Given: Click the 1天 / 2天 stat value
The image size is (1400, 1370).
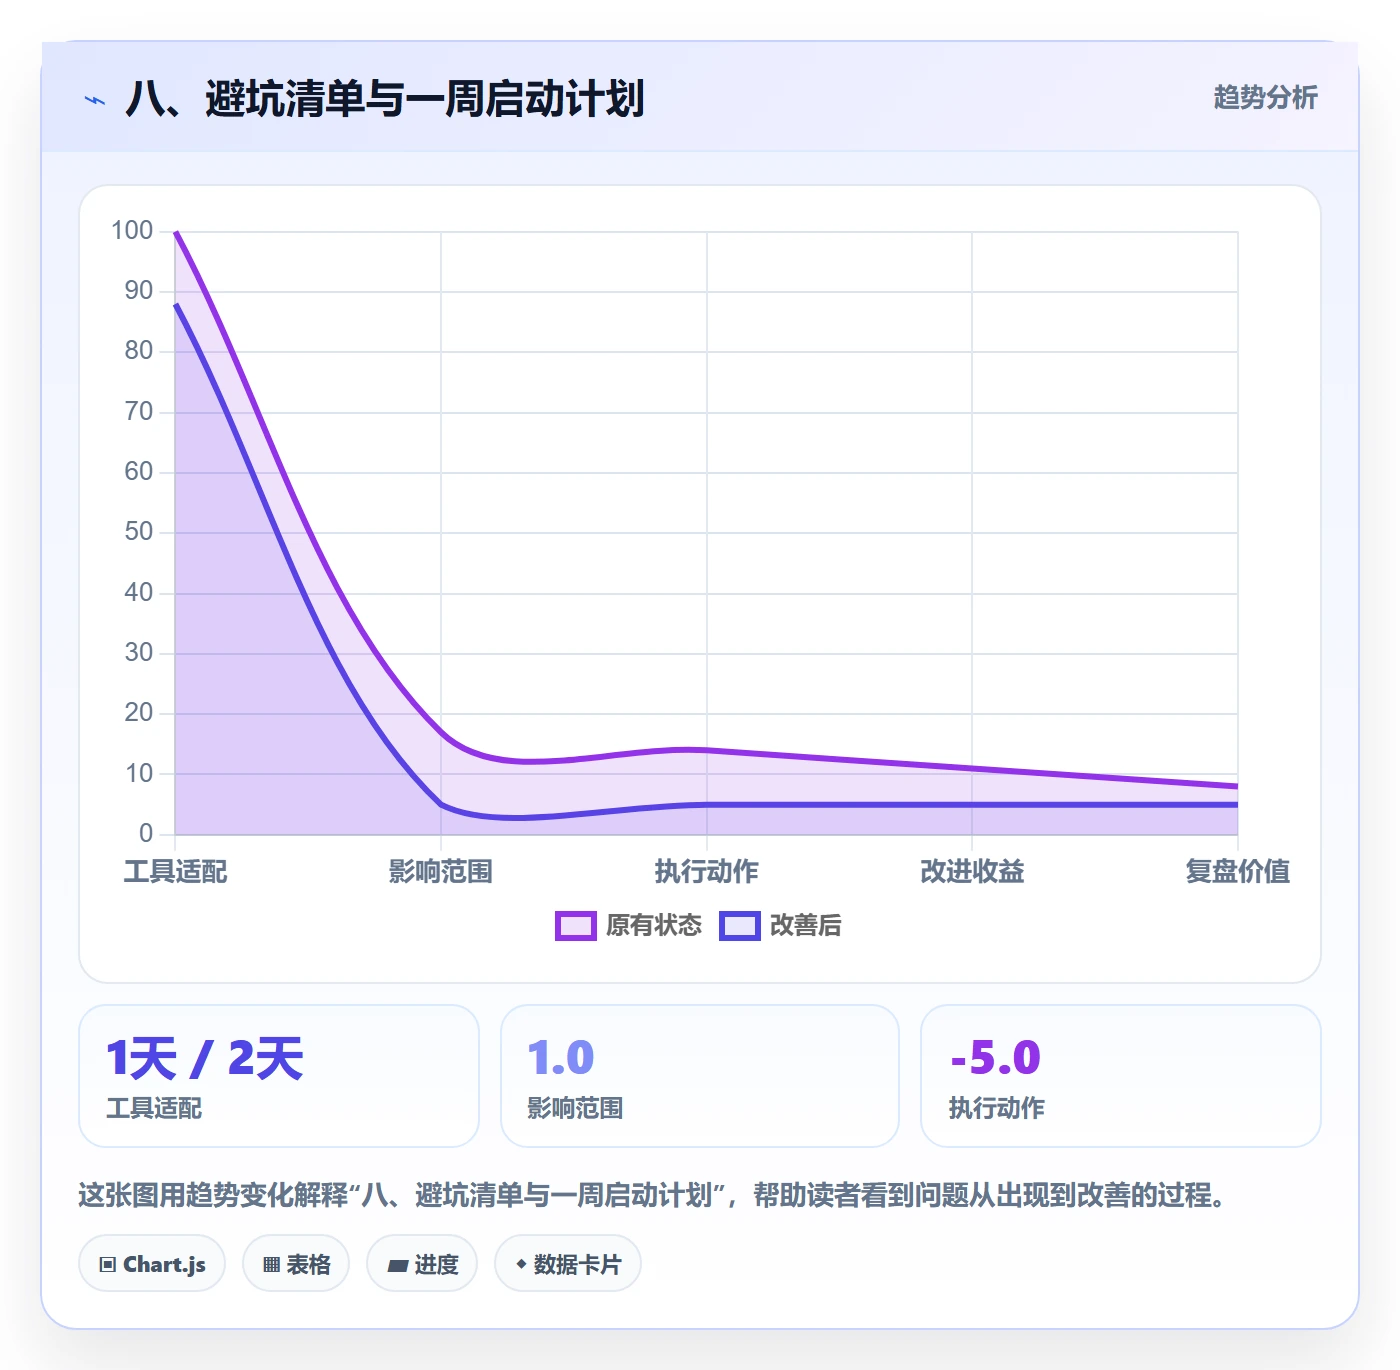Looking at the screenshot, I should (205, 1058).
